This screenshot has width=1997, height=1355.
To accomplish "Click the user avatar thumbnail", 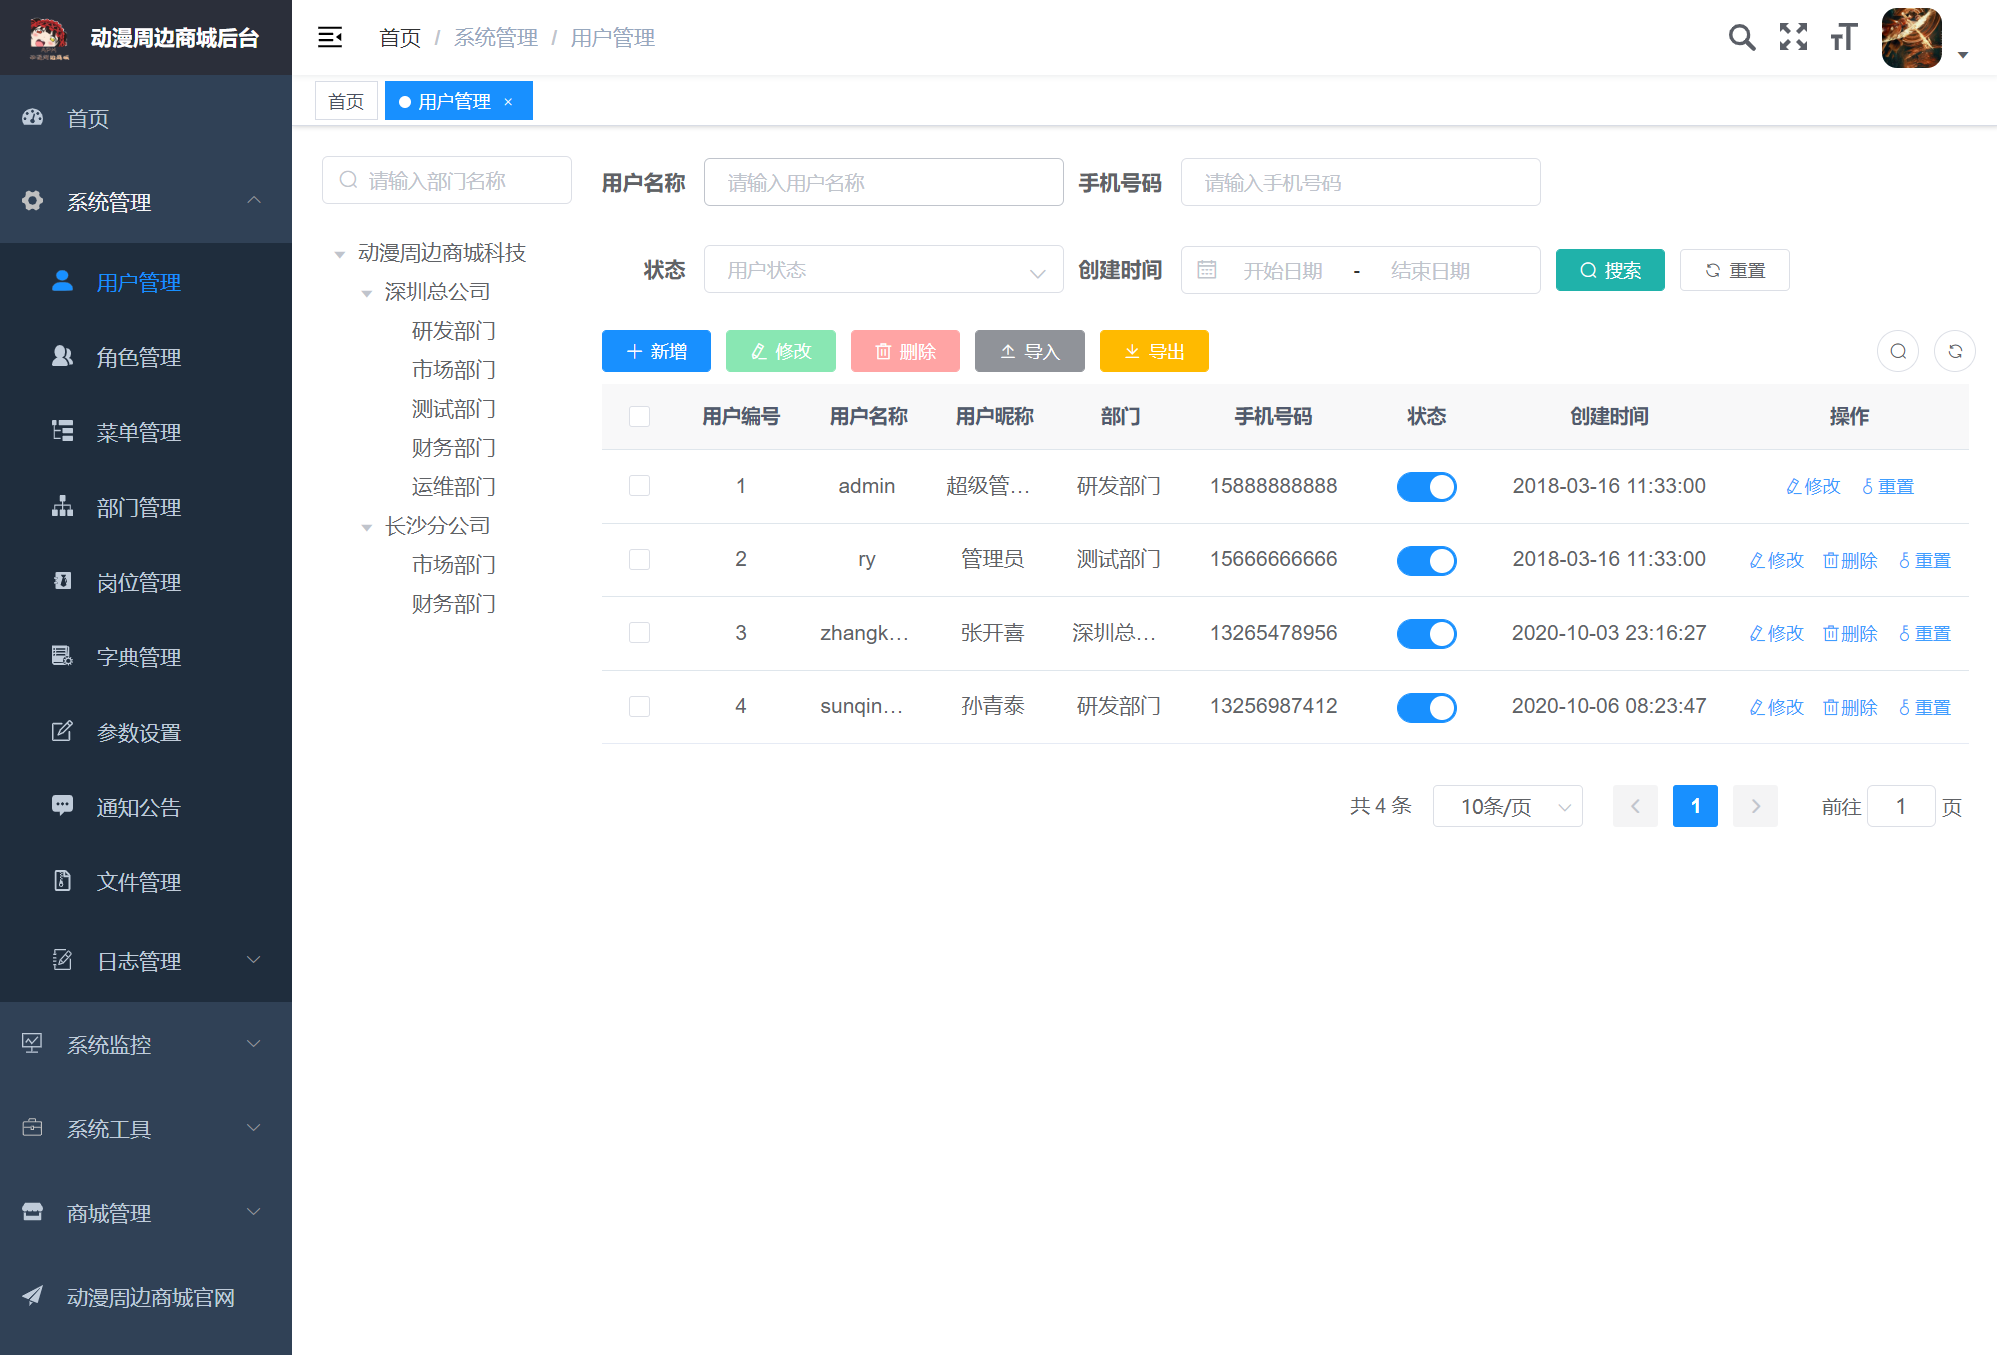I will tap(1911, 38).
